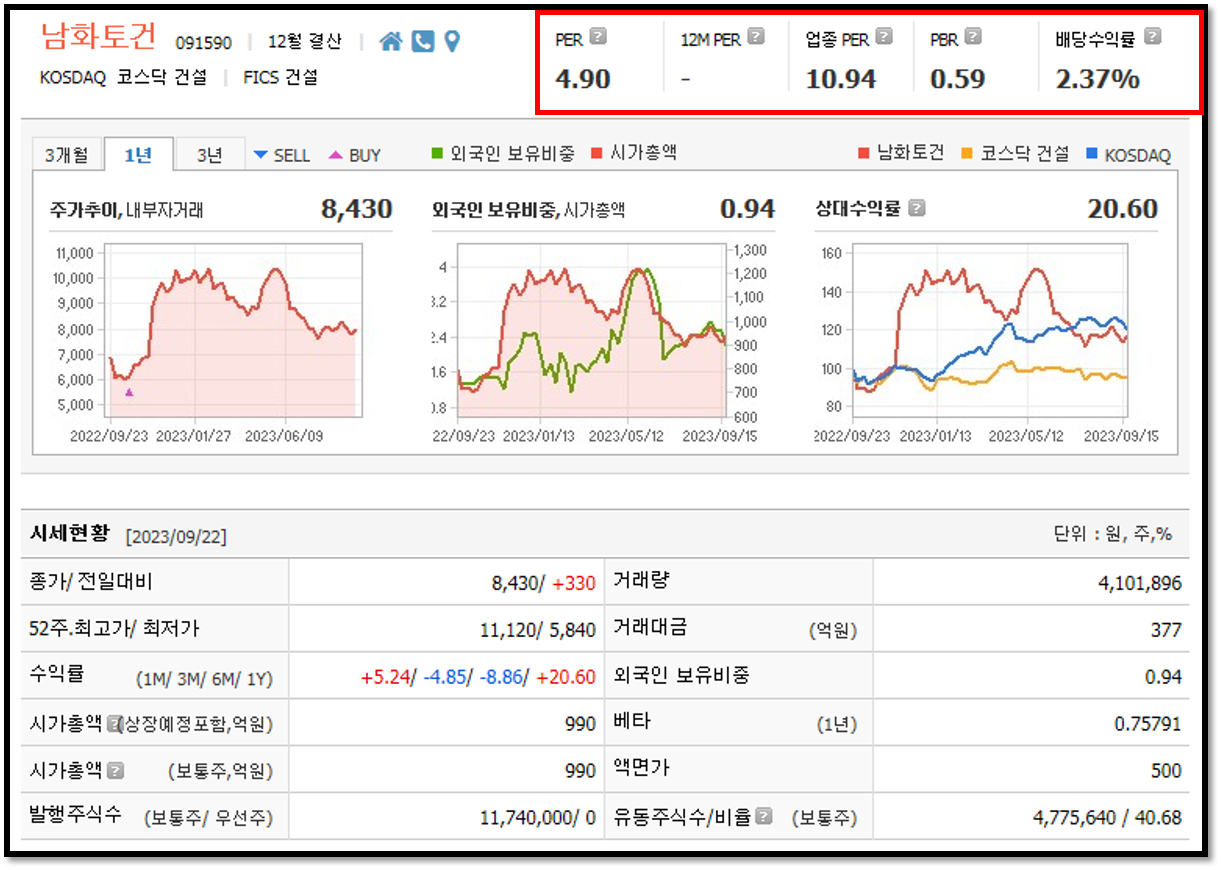The width and height of the screenshot is (1221, 870).
Task: Click the 종가/ 전일대비 row label
Action: pyautogui.click(x=92, y=582)
